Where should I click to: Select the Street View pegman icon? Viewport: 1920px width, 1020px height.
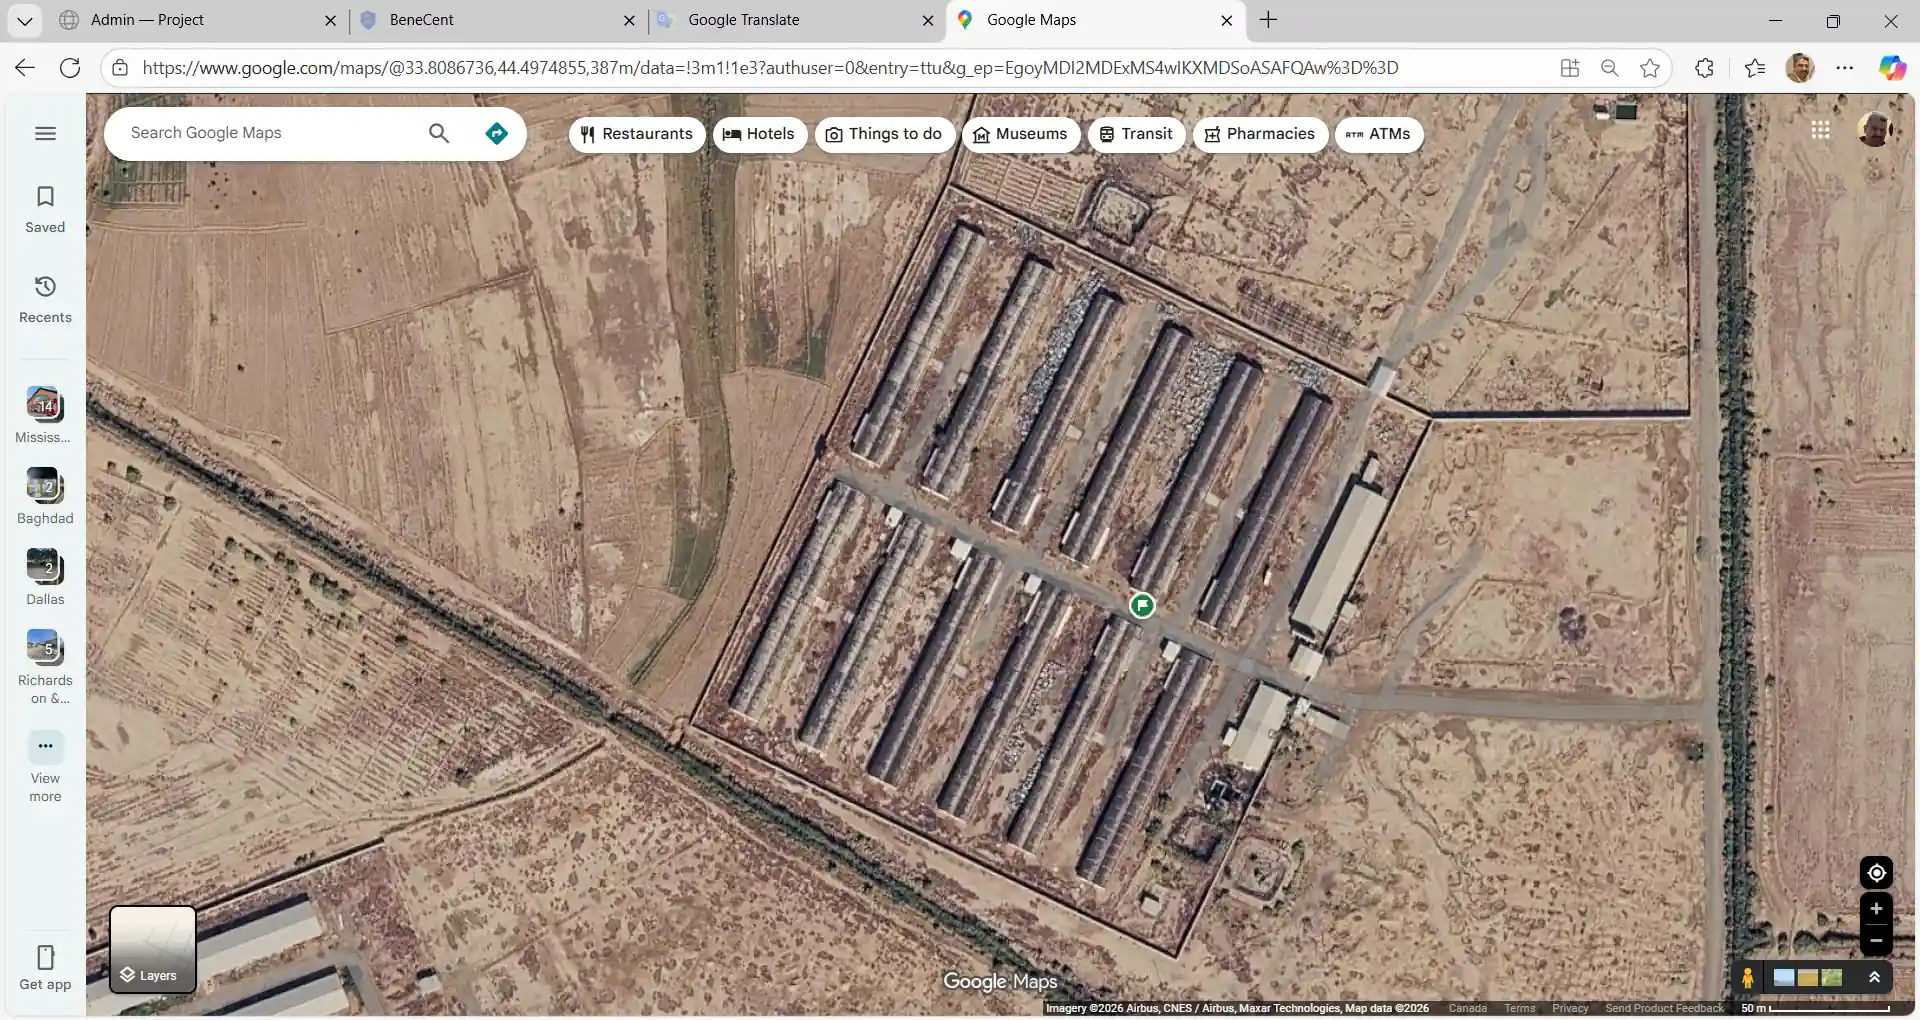coord(1747,978)
